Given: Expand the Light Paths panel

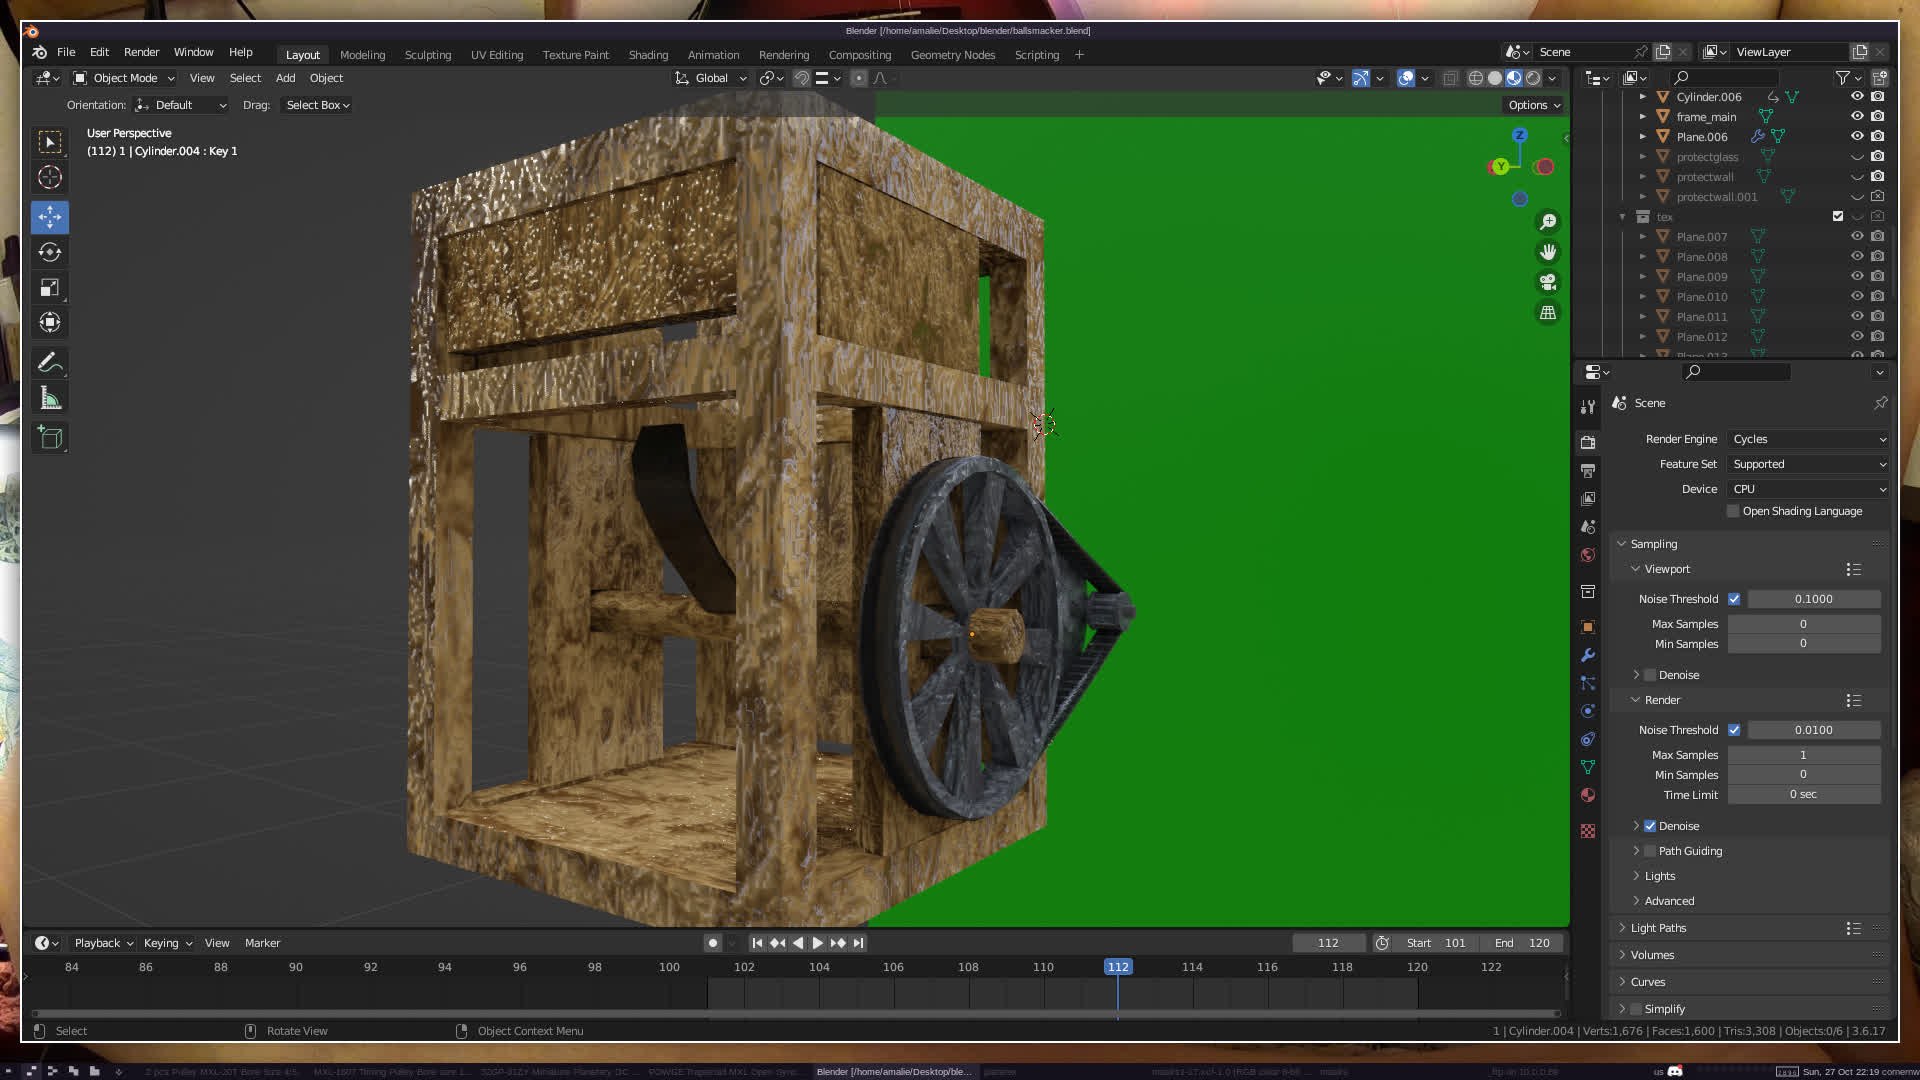Looking at the screenshot, I should tap(1658, 928).
